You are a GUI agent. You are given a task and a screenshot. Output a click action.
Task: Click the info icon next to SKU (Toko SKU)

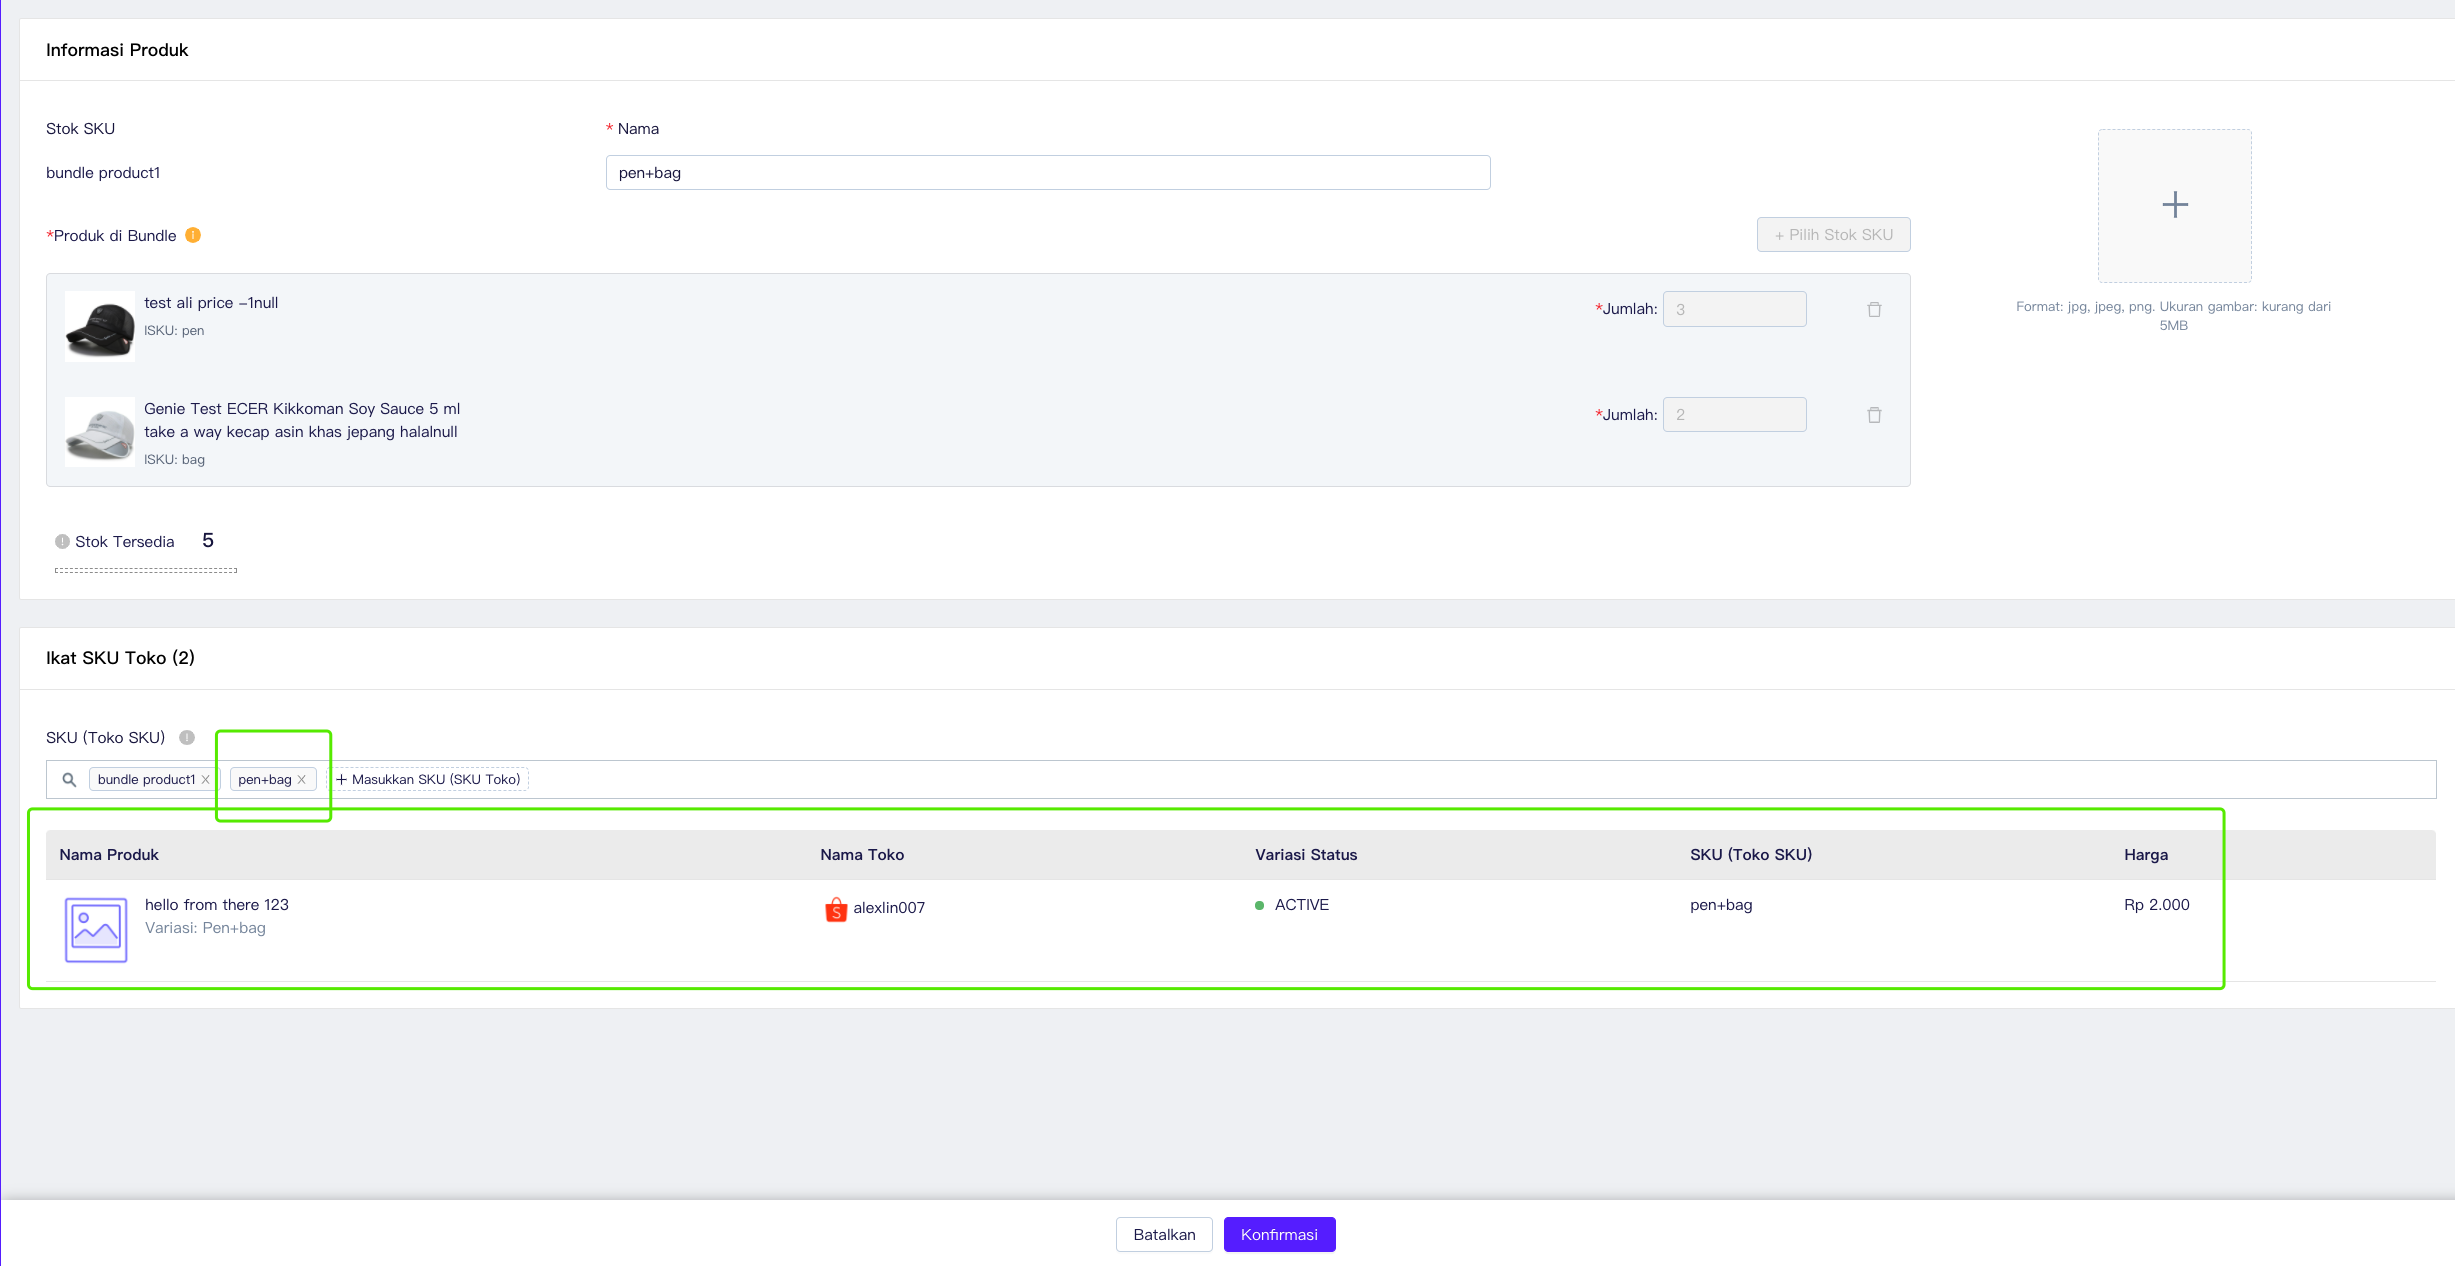(187, 738)
